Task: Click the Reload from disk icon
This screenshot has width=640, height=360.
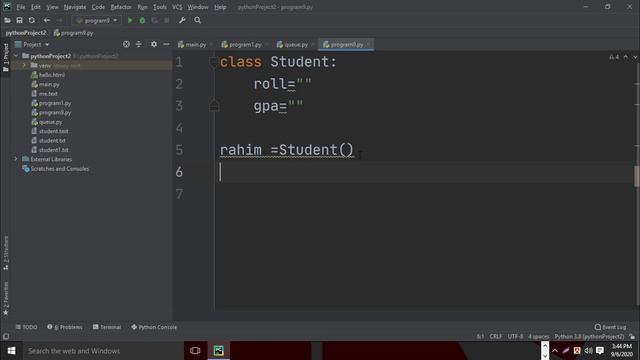Action: (x=31, y=20)
